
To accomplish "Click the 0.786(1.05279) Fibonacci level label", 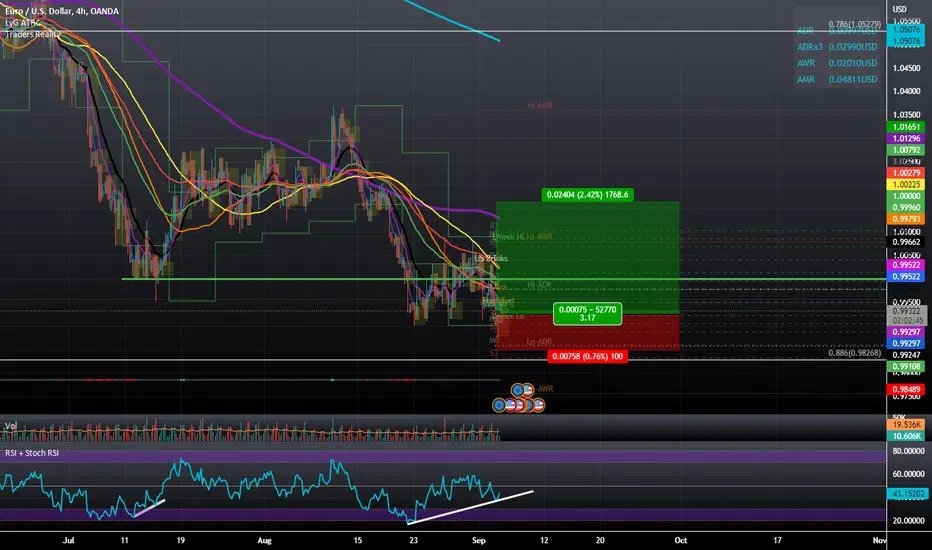I will point(855,24).
